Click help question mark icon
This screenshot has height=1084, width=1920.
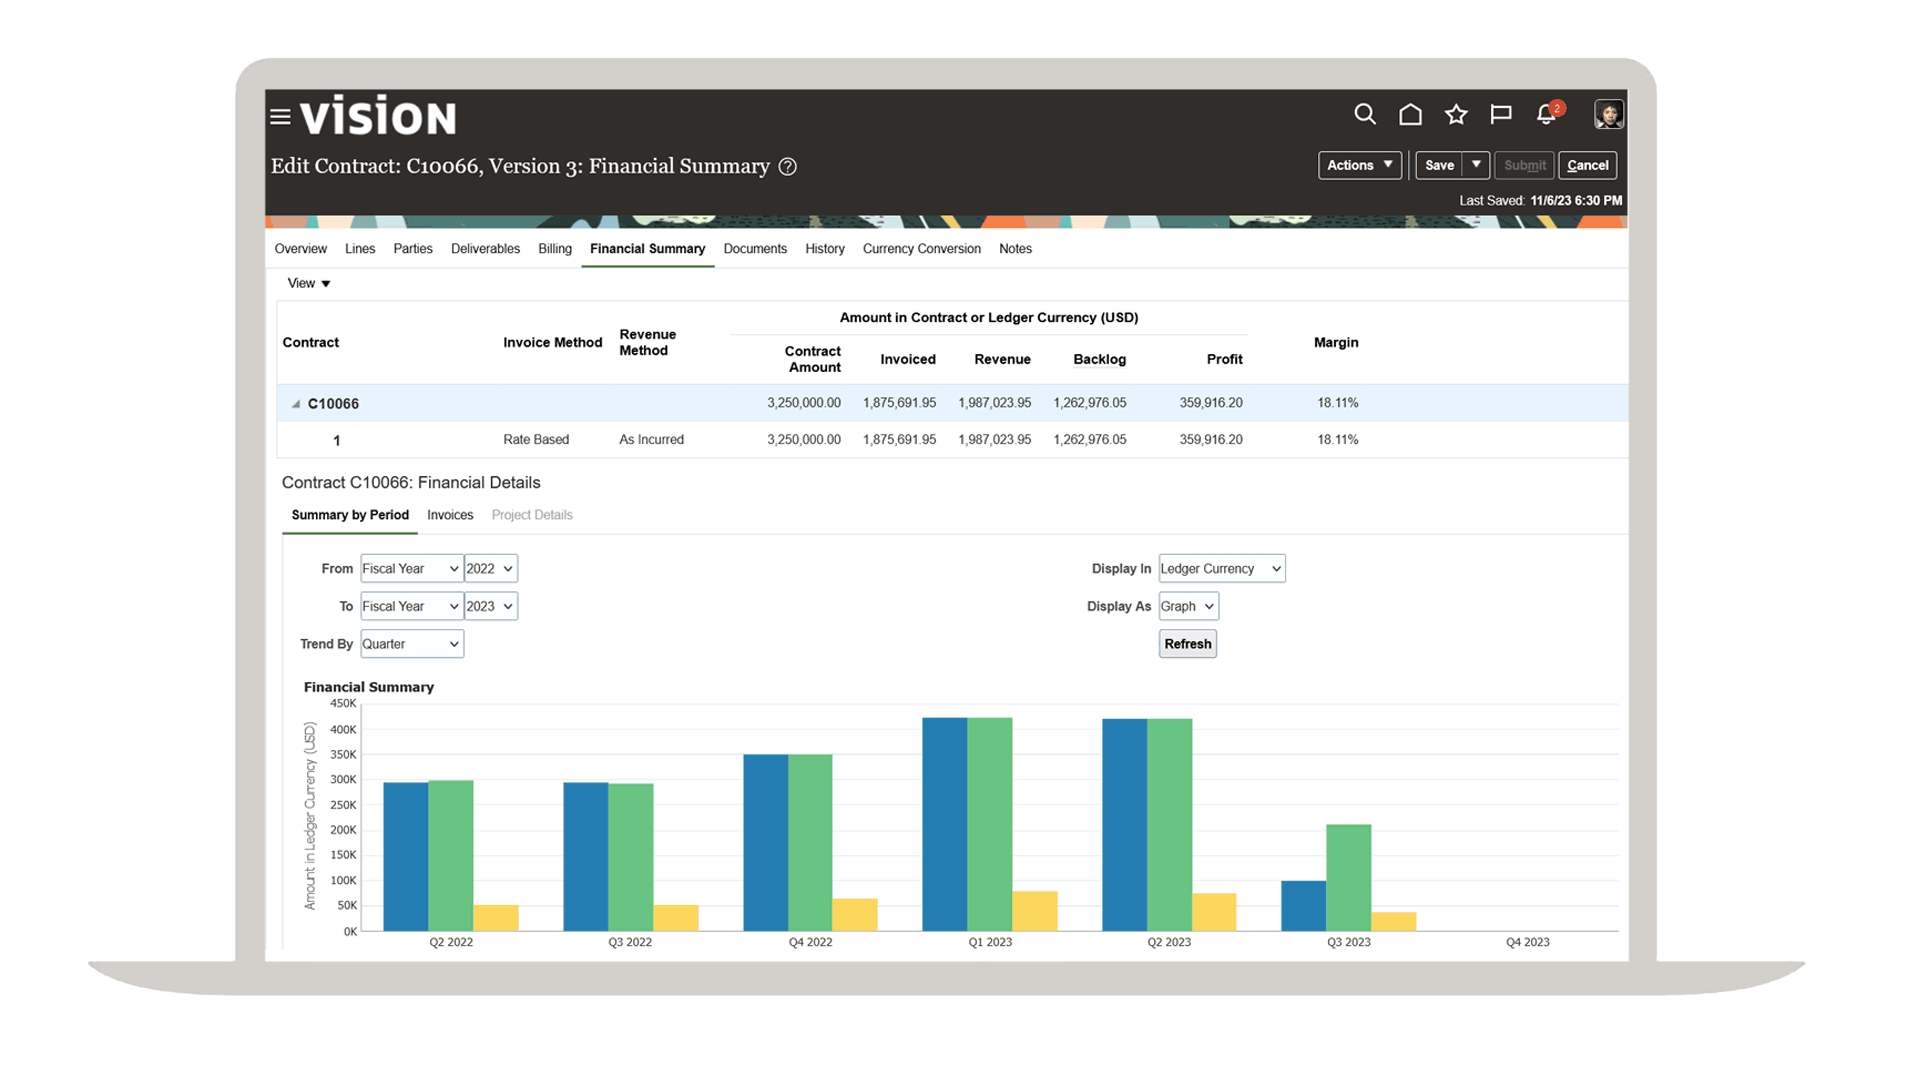point(788,167)
